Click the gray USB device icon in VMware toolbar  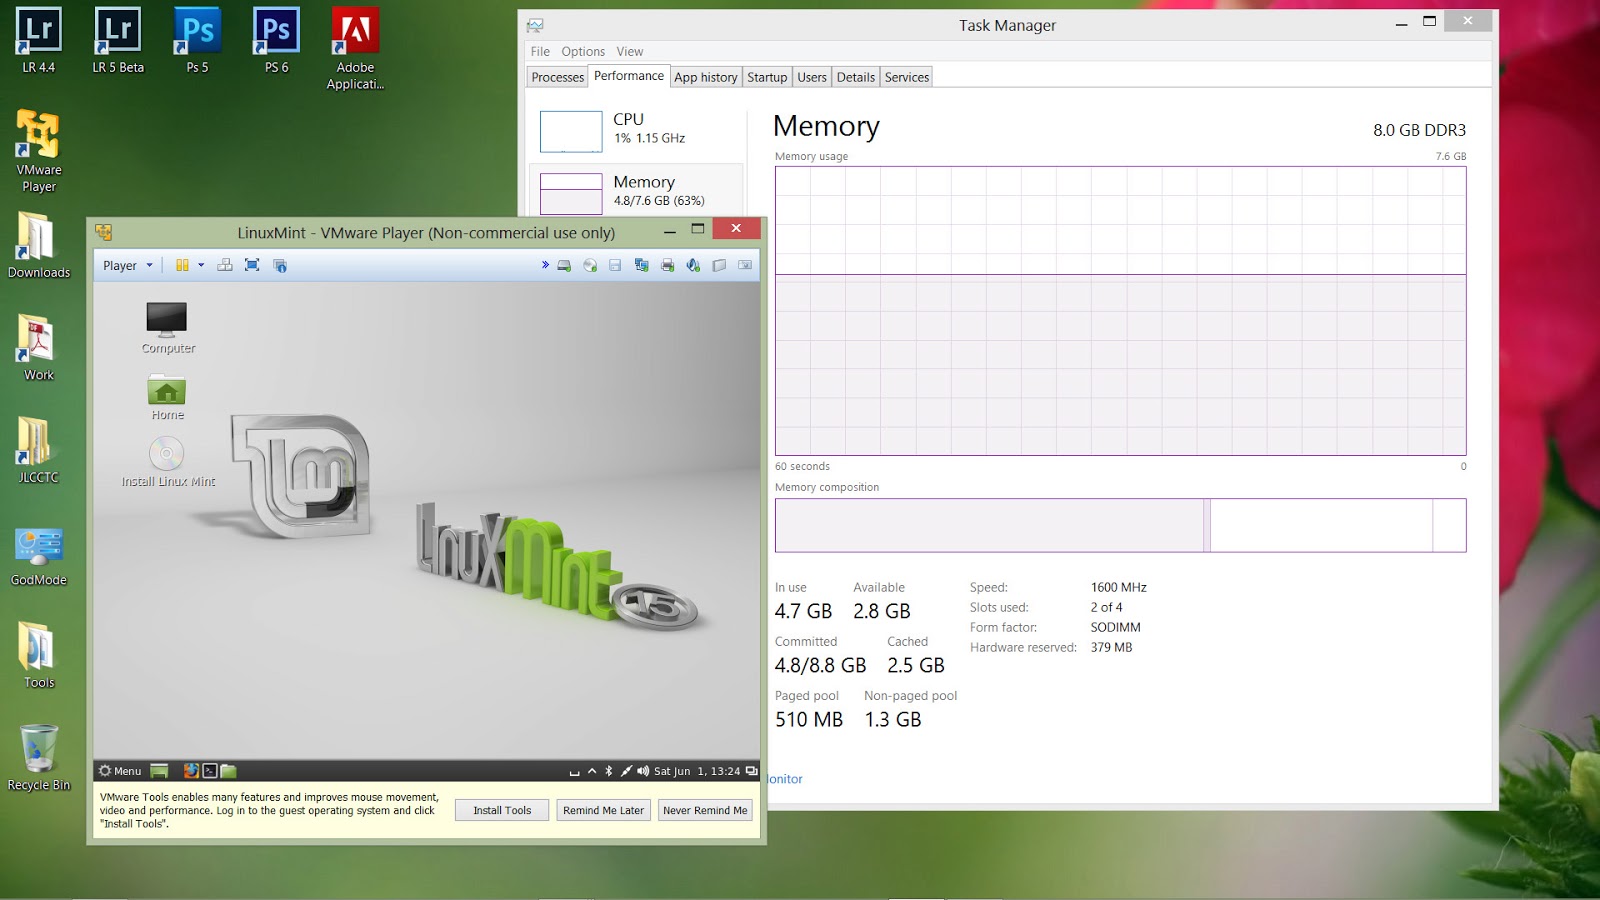tap(719, 265)
